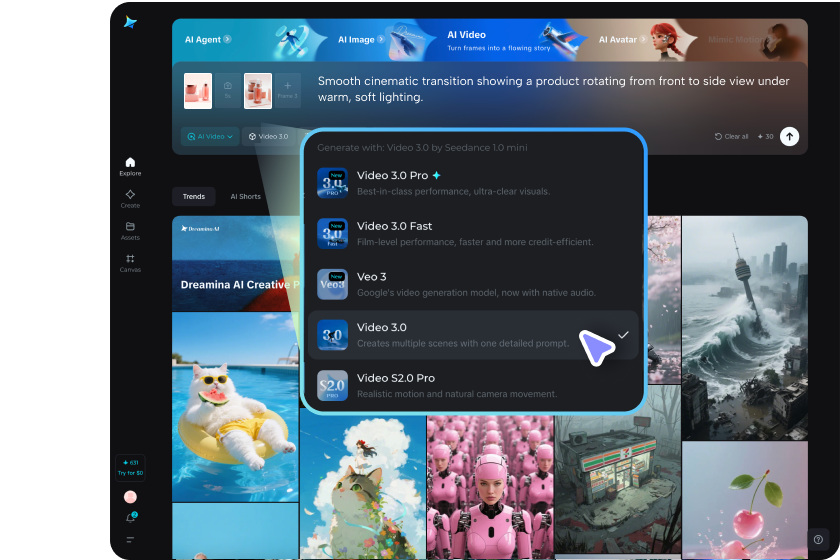Click the Video 3.0 Fast model icon
This screenshot has height=560, width=840.
click(332, 234)
